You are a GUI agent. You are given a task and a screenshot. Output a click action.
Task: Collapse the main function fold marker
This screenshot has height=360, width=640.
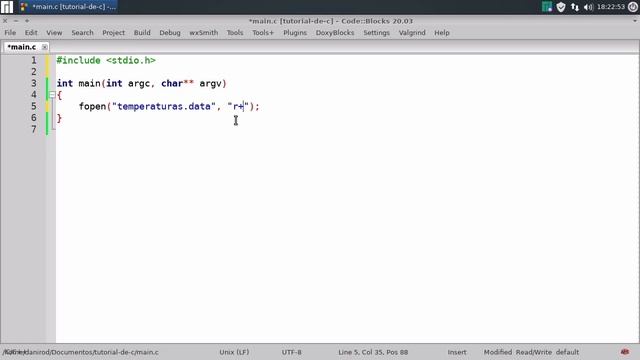pyautogui.click(x=52, y=95)
